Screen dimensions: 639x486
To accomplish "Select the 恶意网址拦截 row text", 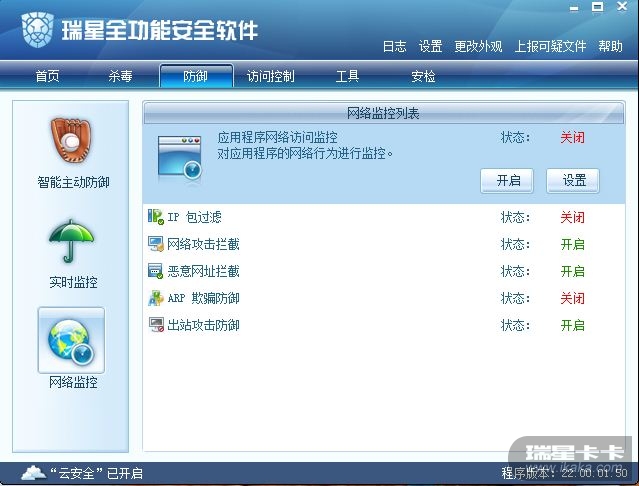I will [203, 271].
